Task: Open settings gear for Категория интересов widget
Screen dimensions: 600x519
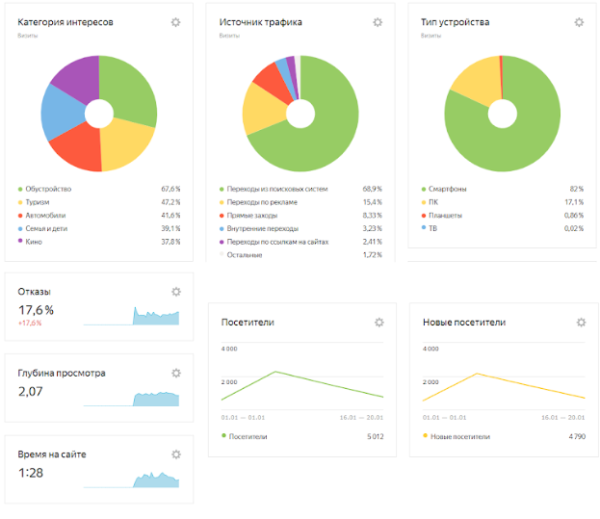Action: (x=176, y=22)
